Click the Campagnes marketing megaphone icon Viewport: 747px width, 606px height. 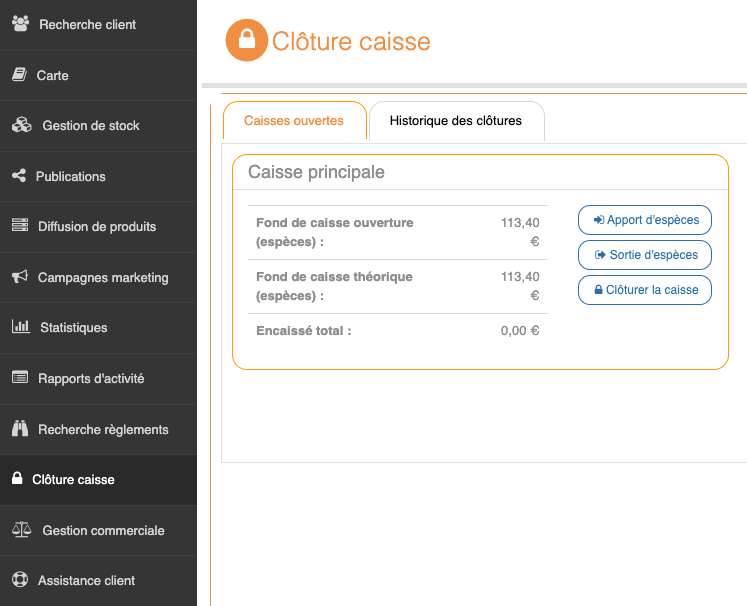(19, 277)
